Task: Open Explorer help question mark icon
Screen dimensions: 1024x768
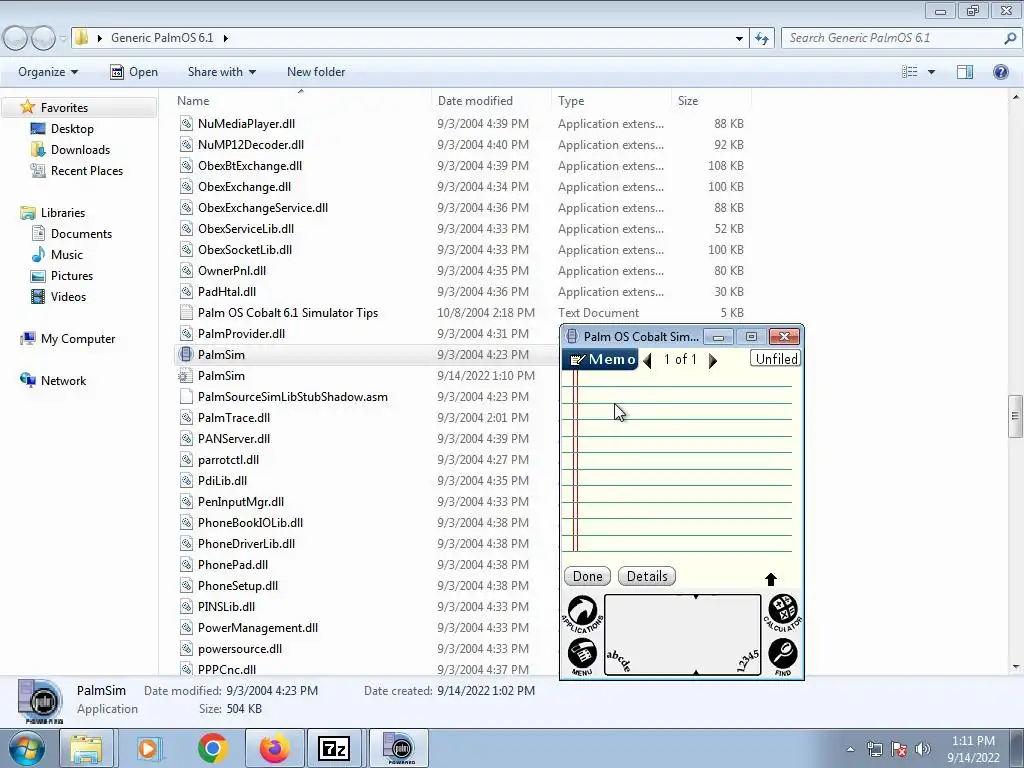Action: tap(1000, 72)
